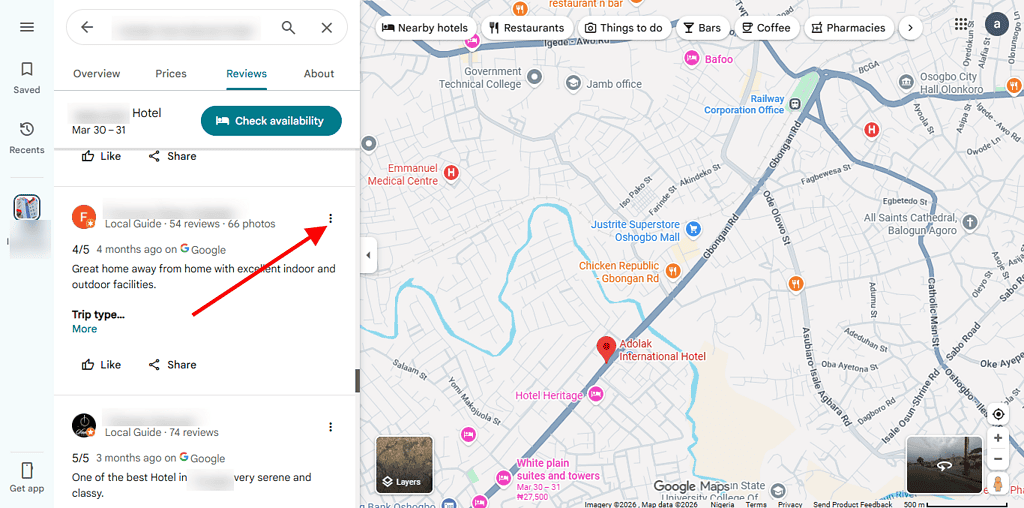Click the Osogbo City Hall marker
The image size is (1024, 508).
pos(906,82)
